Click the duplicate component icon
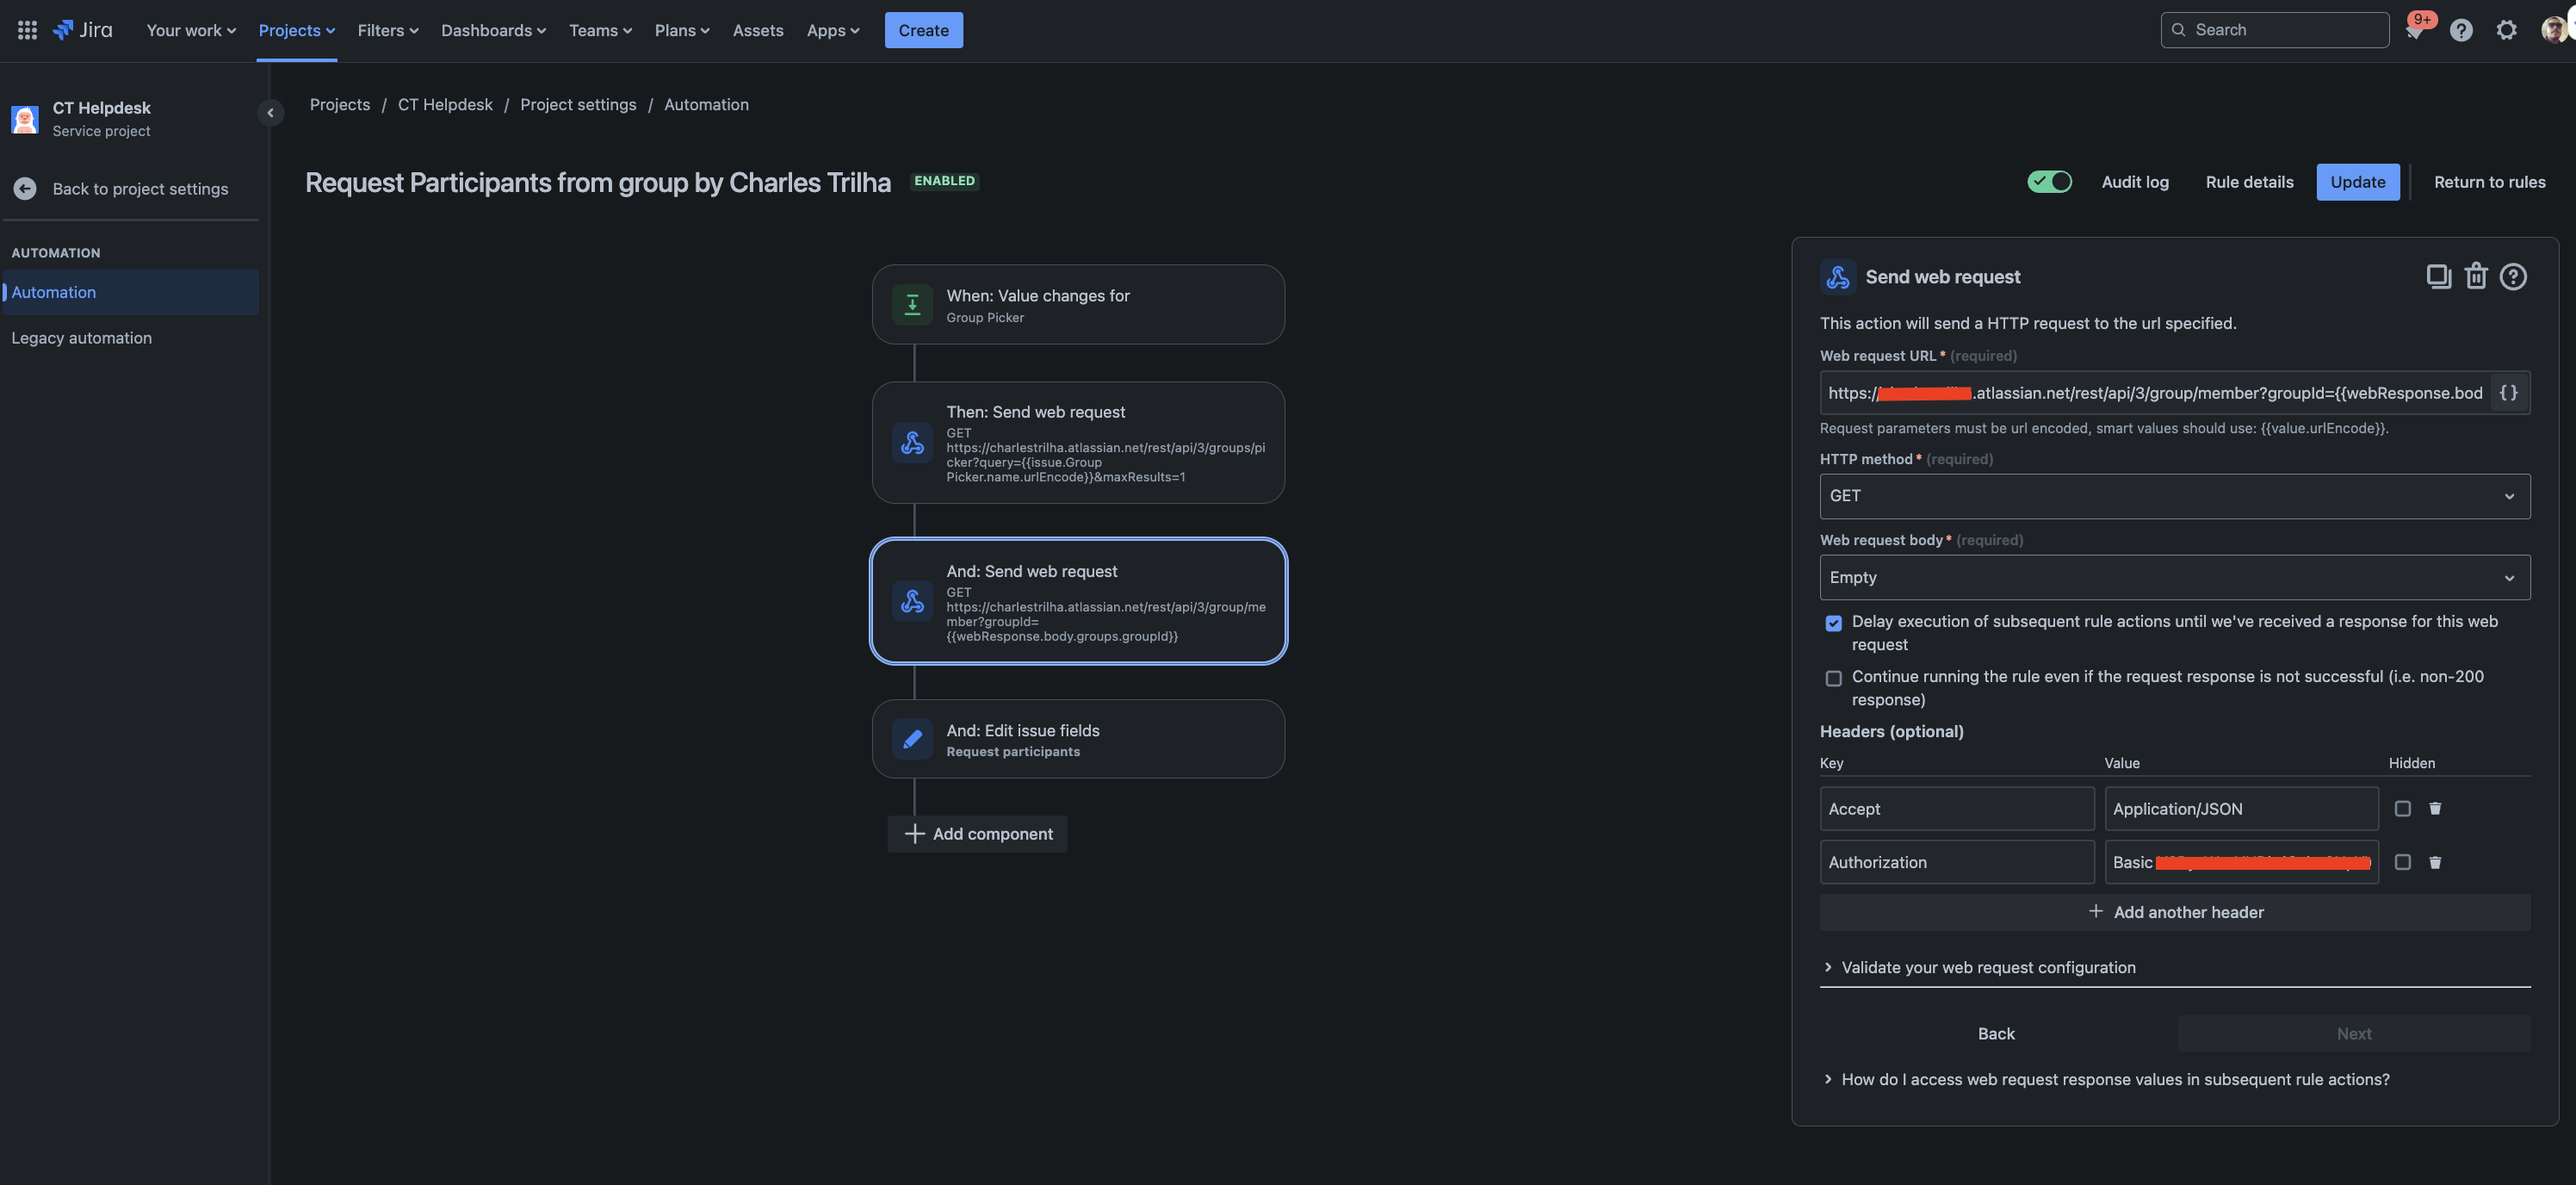The image size is (2576, 1185). point(2438,276)
